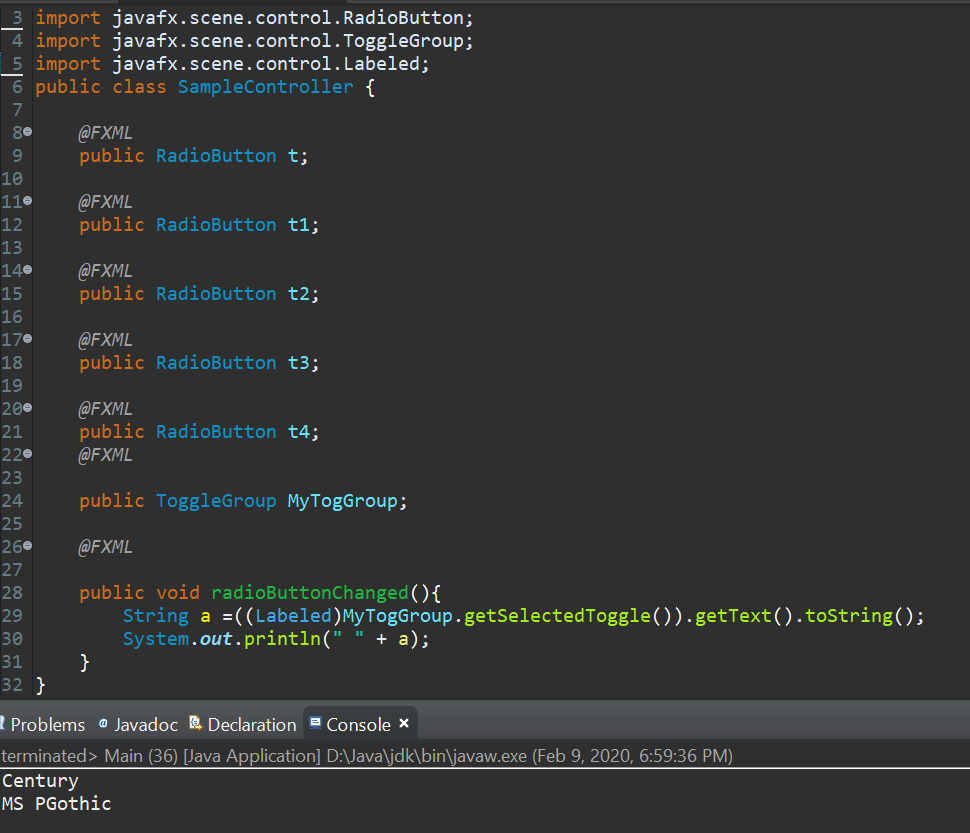The height and width of the screenshot is (833, 970).
Task: Collapse the fold marker at line 20
Action: [27, 408]
